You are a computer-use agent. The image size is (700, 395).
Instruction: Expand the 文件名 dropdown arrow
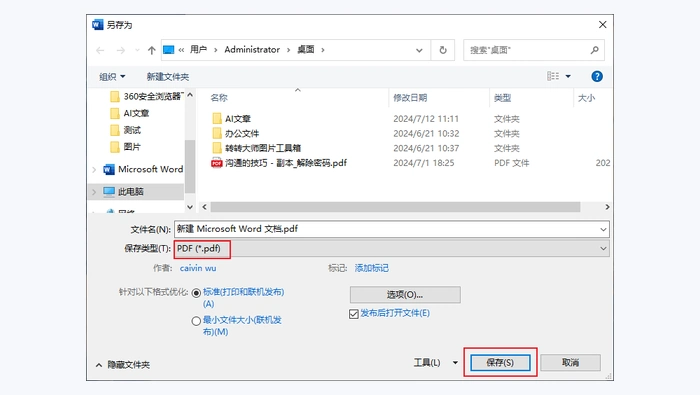[603, 229]
